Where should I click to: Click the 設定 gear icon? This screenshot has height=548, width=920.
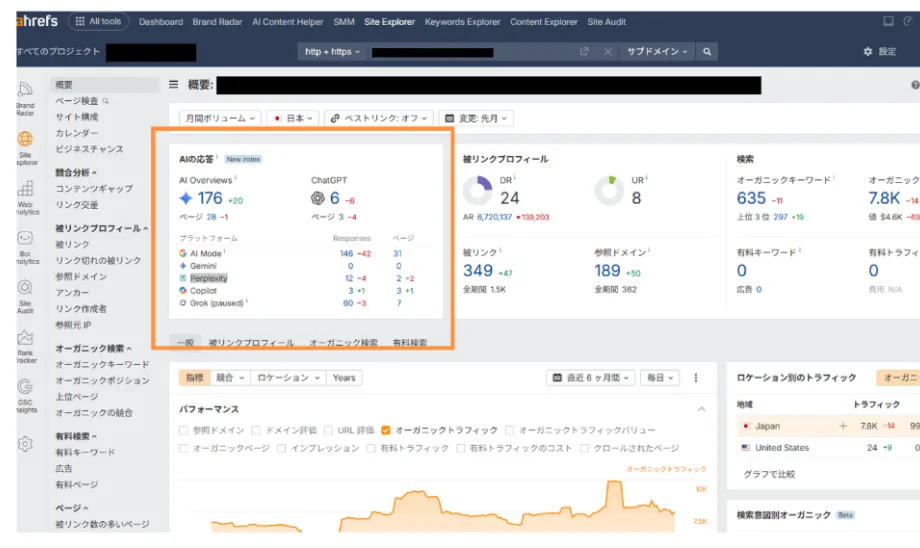pyautogui.click(x=868, y=52)
